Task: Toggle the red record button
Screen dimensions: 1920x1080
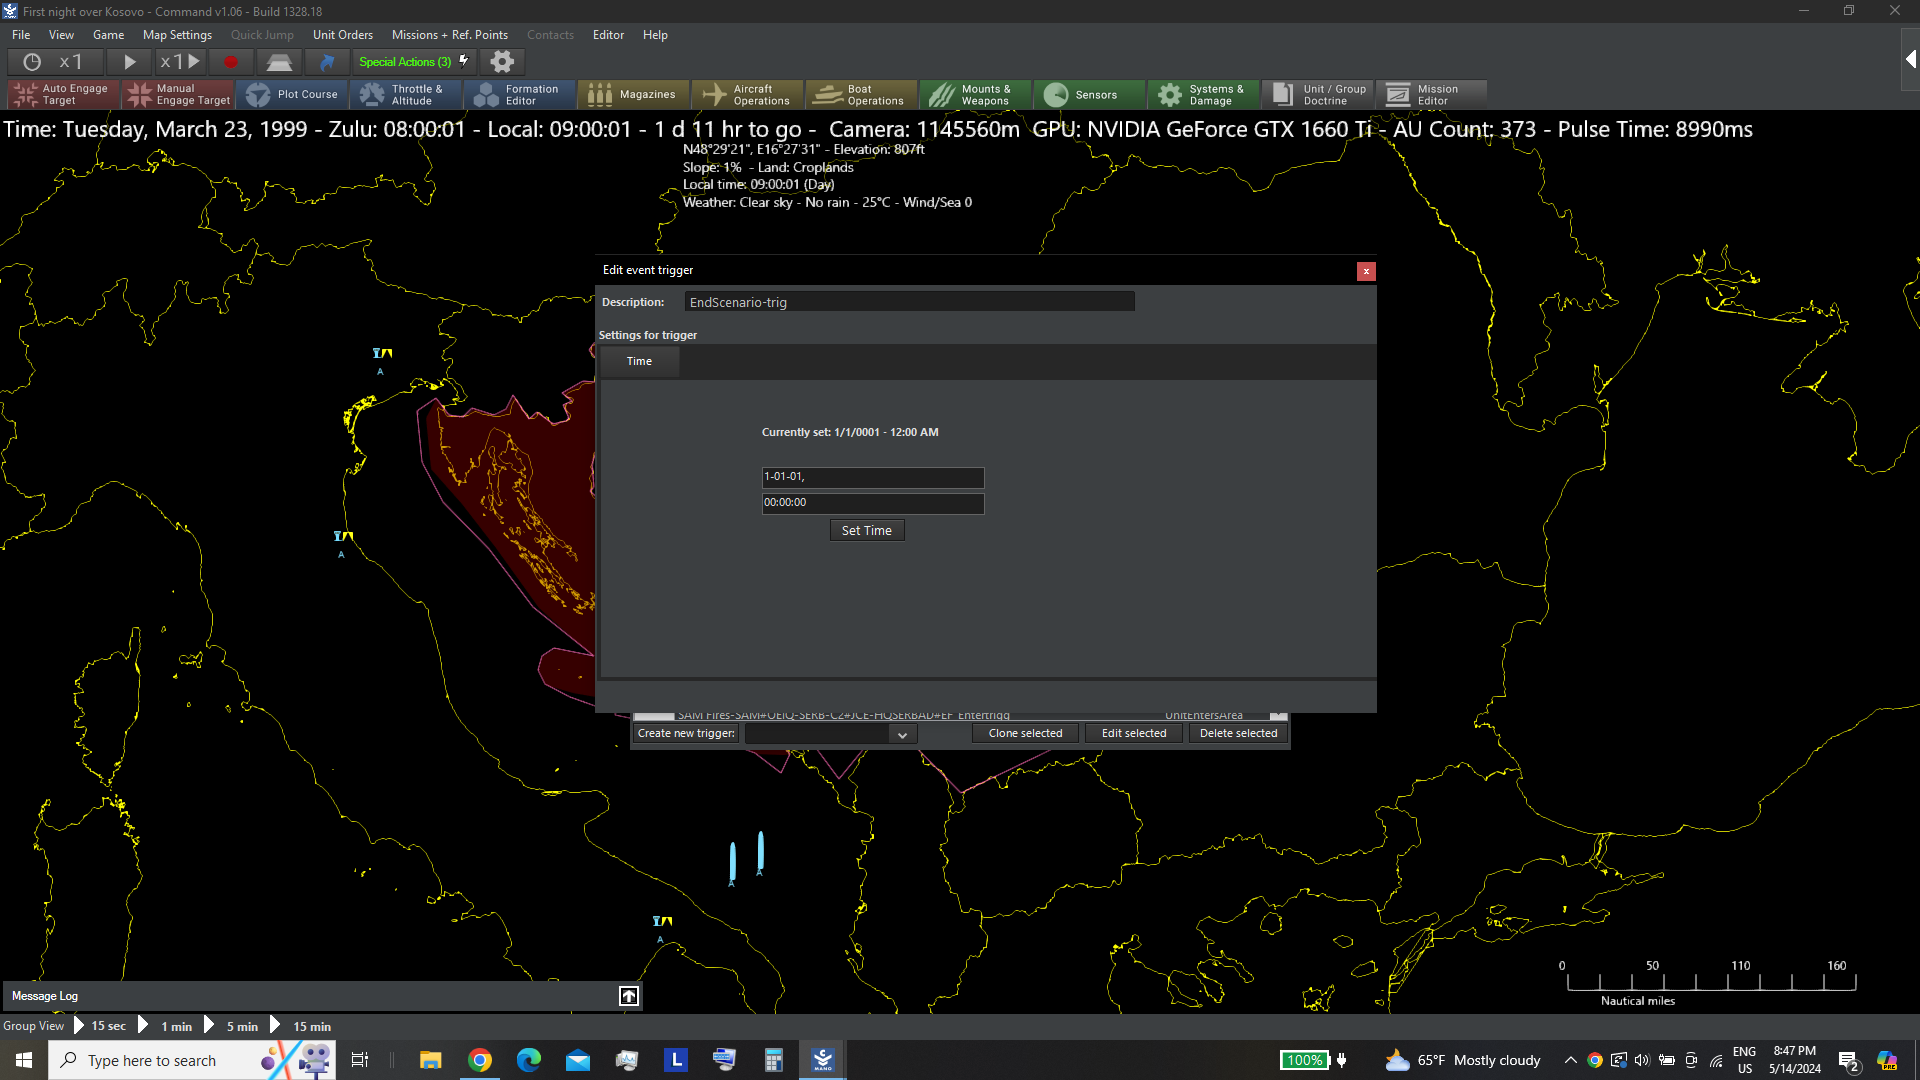Action: click(x=231, y=62)
